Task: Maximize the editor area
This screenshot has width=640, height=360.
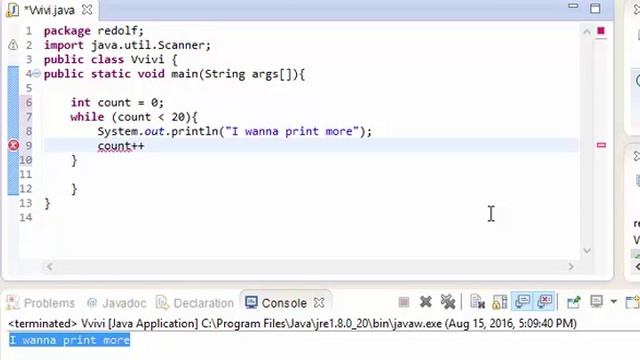Action: tap(596, 8)
